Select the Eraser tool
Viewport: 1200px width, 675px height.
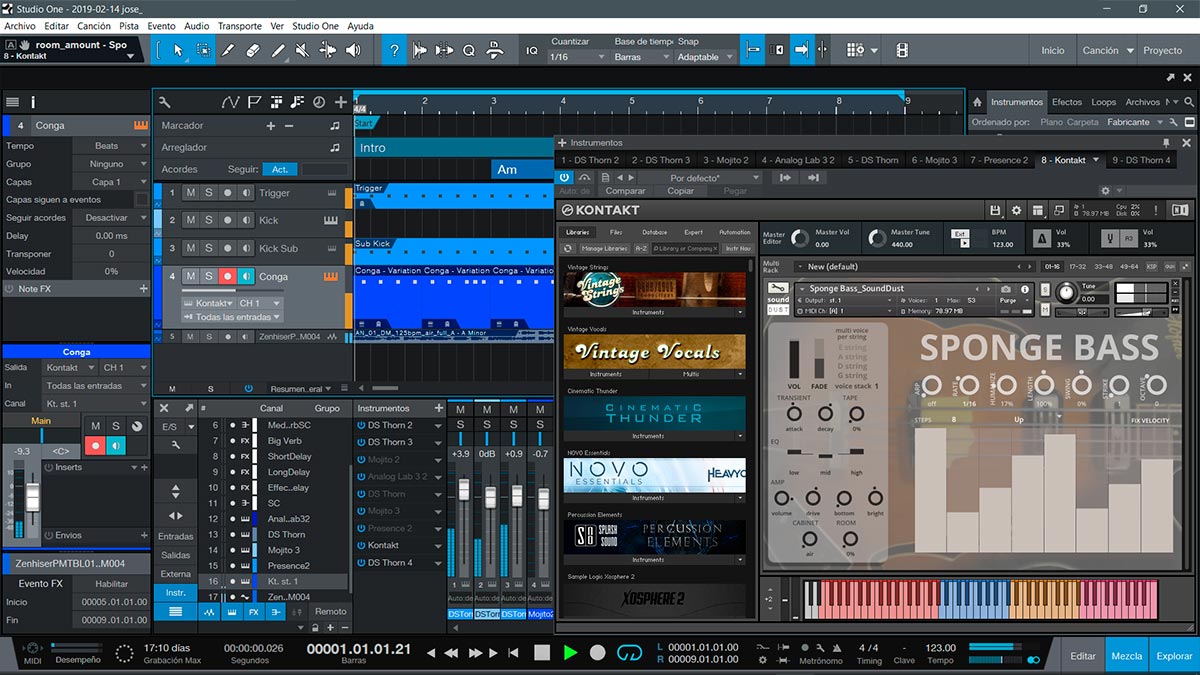[x=252, y=49]
